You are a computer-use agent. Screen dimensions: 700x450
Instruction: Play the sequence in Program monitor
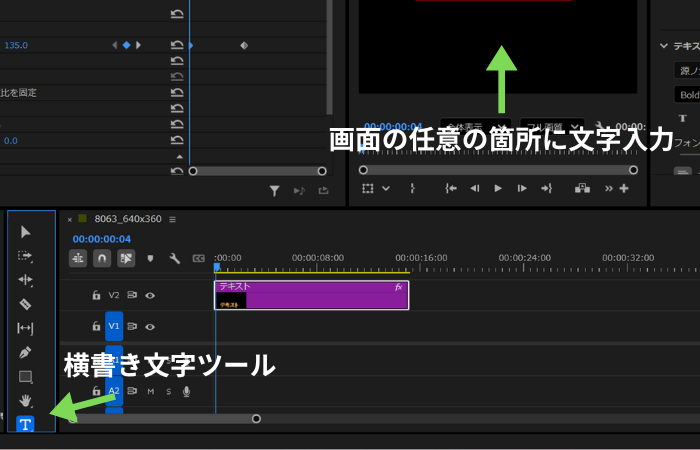pyautogui.click(x=498, y=188)
